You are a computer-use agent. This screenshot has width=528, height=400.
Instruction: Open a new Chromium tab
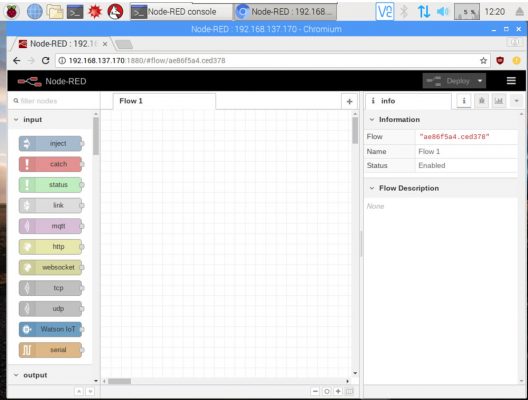(124, 44)
